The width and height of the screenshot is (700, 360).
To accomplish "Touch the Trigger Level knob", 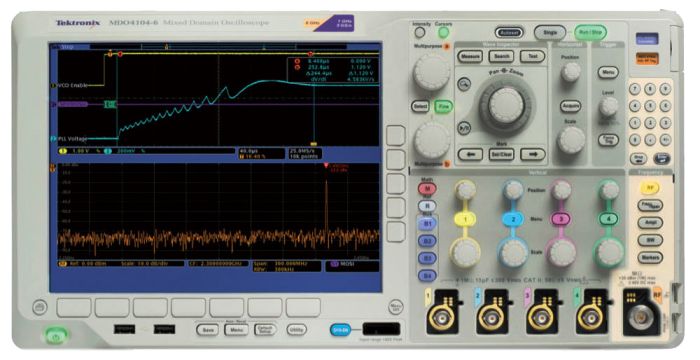I will pos(608,106).
